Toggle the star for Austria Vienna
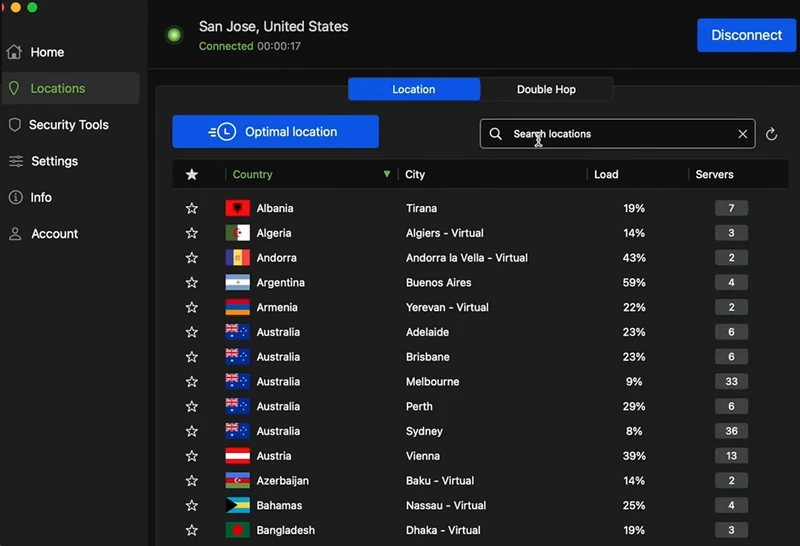This screenshot has width=800, height=546. [x=192, y=456]
